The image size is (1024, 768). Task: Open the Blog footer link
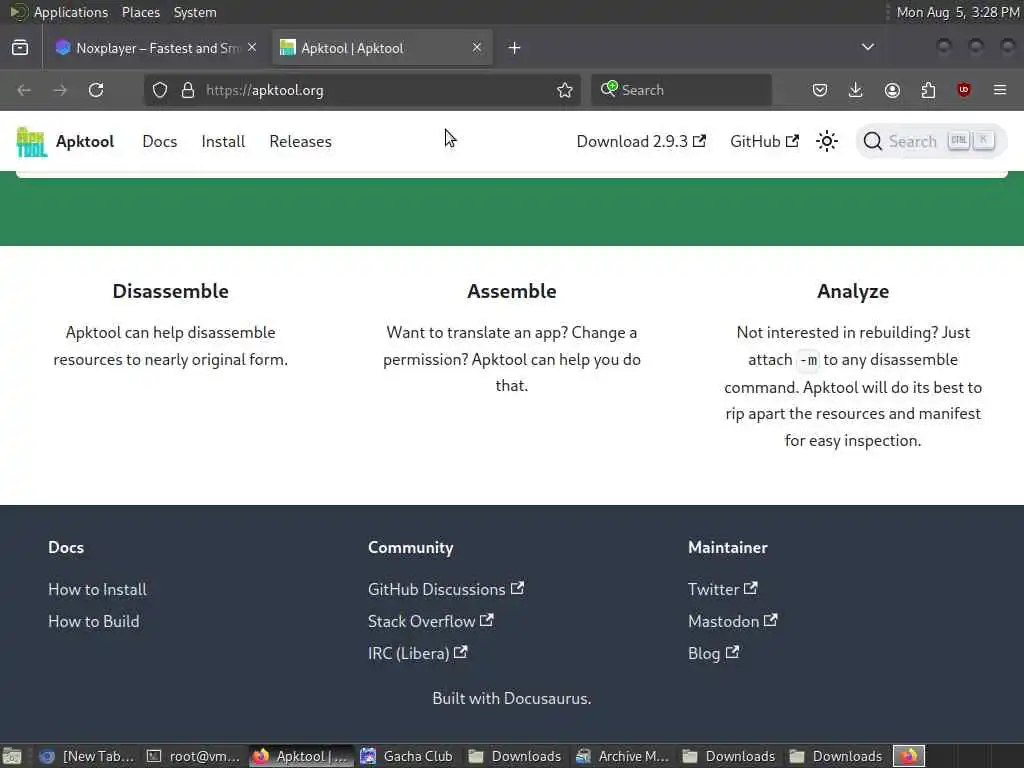[714, 653]
